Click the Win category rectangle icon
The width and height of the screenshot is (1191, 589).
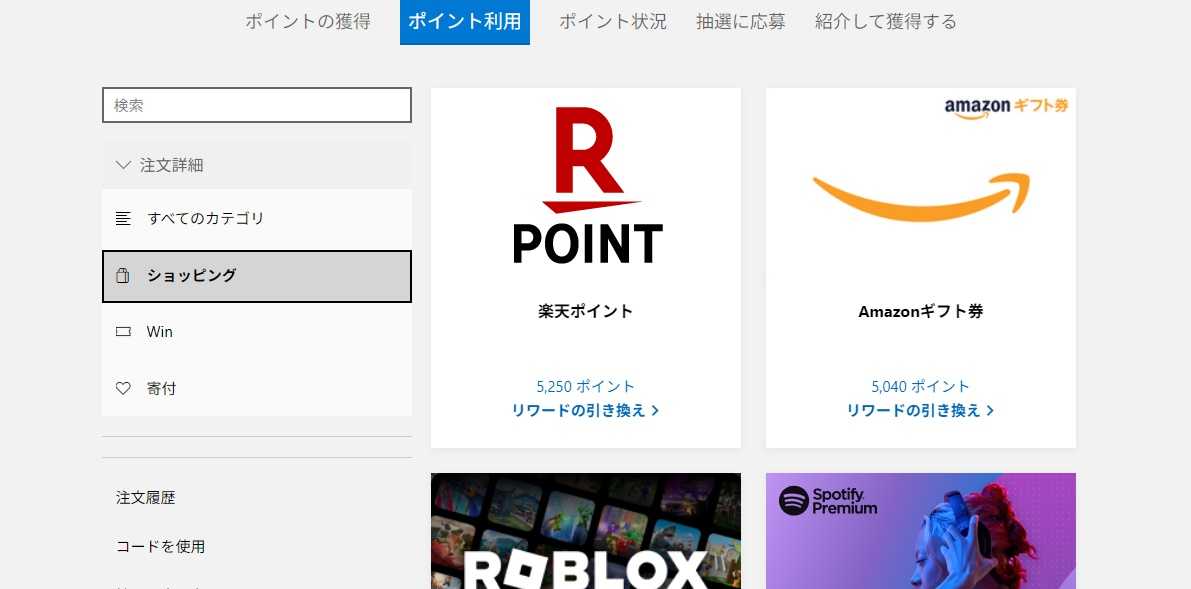click(x=123, y=332)
